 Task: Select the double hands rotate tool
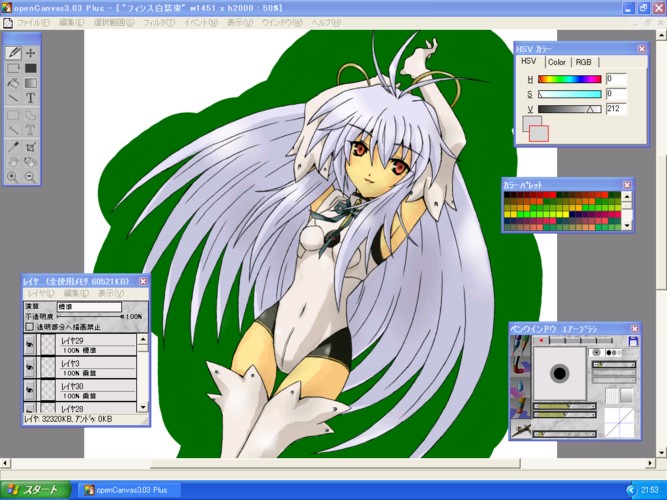coord(31,162)
